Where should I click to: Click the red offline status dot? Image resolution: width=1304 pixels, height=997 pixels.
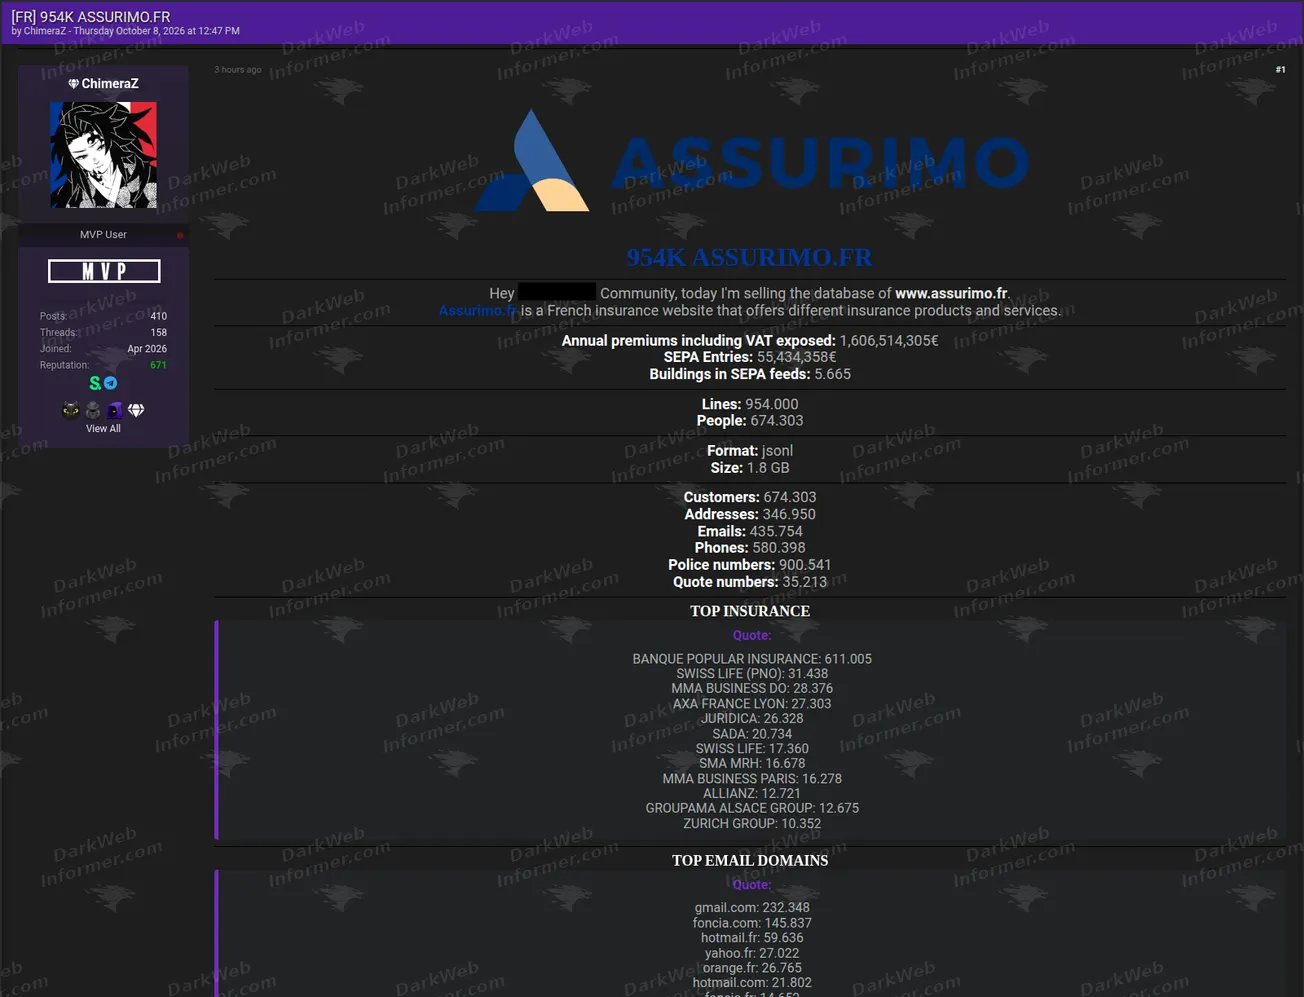[x=180, y=235]
